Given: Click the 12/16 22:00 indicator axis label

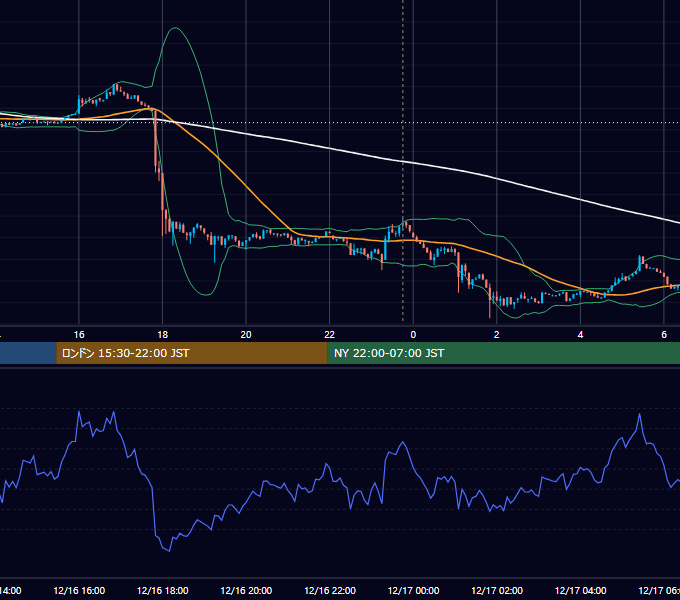Looking at the screenshot, I should 330,590.
